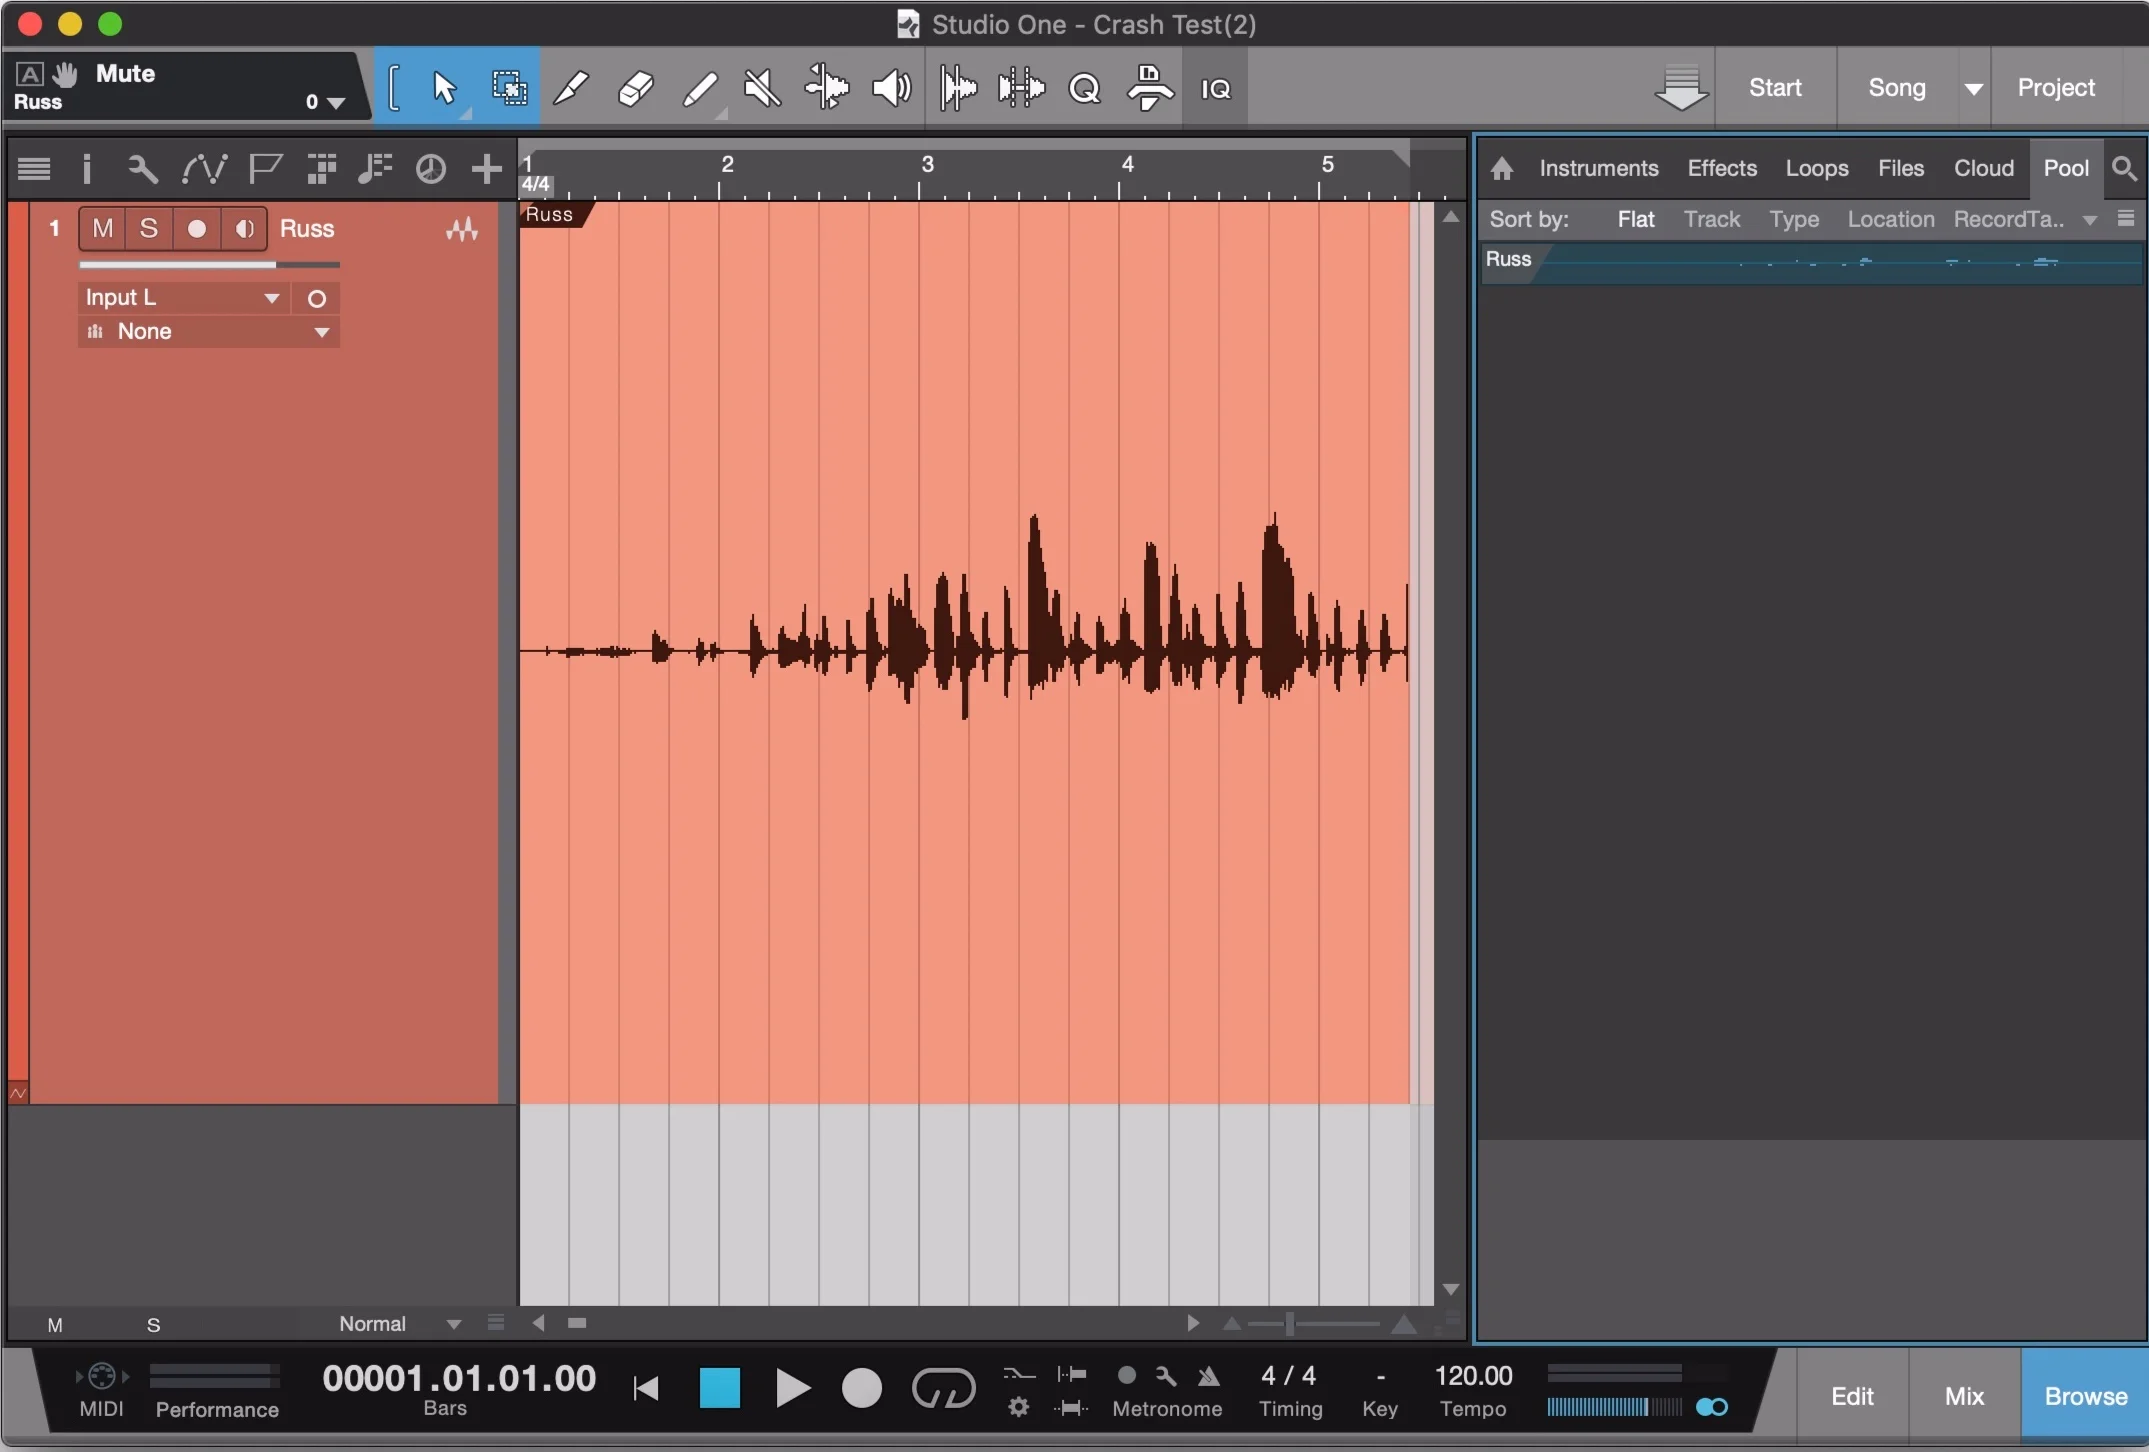Open the Mix view button
Image resolution: width=2149 pixels, height=1452 pixels.
1963,1396
